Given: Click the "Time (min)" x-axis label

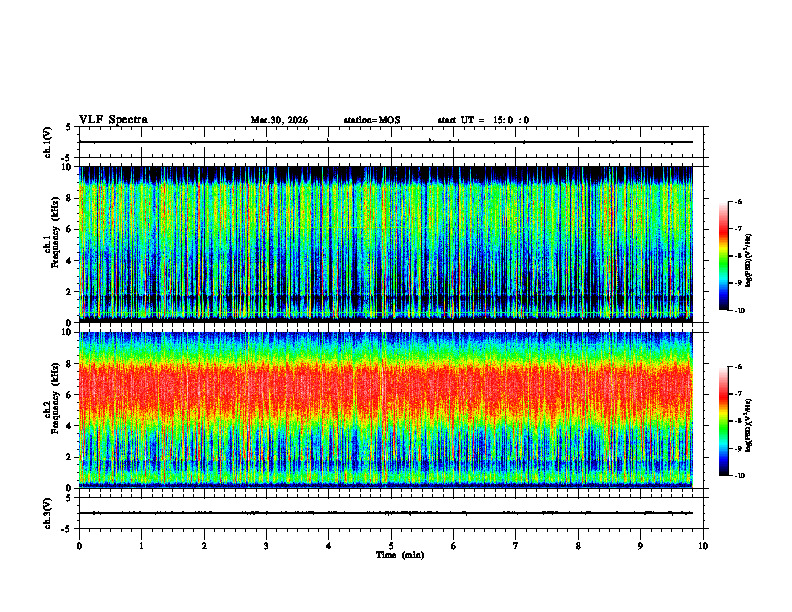Looking at the screenshot, I should pos(400,555).
